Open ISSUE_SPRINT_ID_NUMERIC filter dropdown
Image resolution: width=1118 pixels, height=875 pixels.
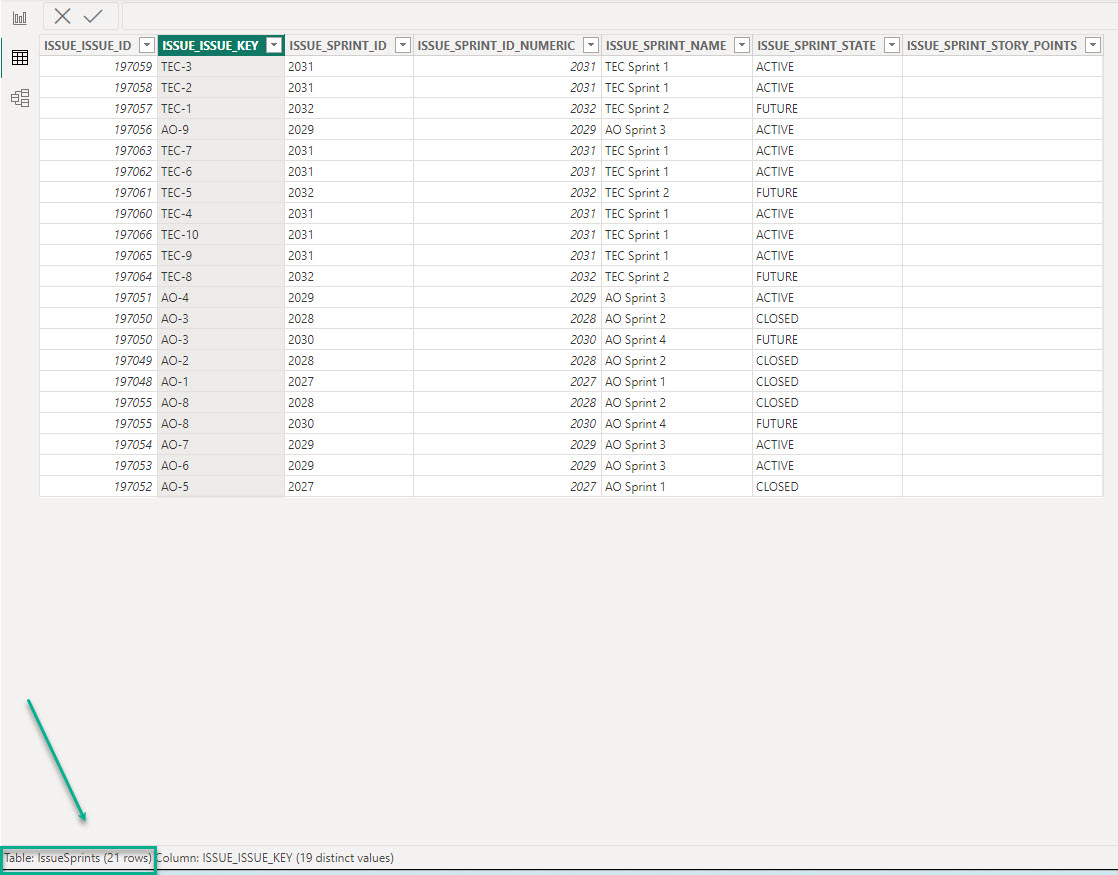590,45
